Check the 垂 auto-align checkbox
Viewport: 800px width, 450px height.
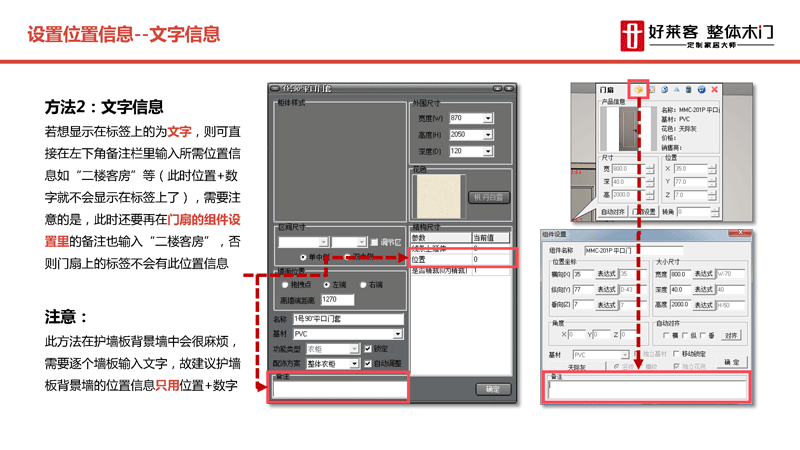coord(703,336)
